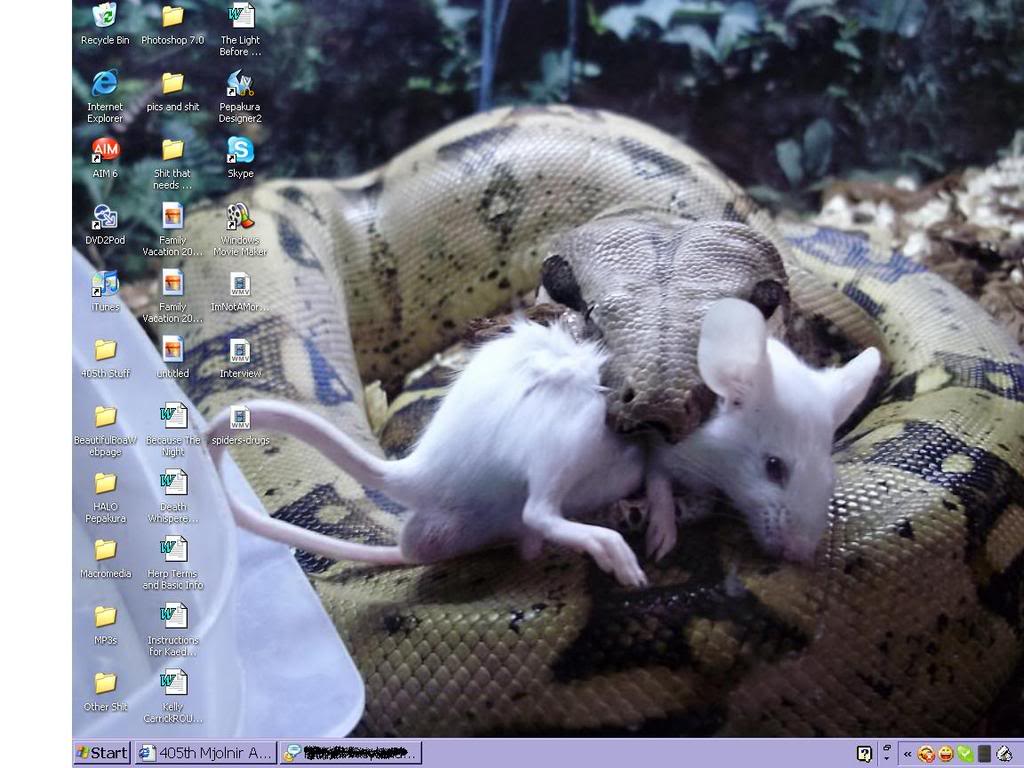Image resolution: width=1024 pixels, height=768 pixels.
Task: Open the AIM 6 shortcut
Action: coord(104,157)
